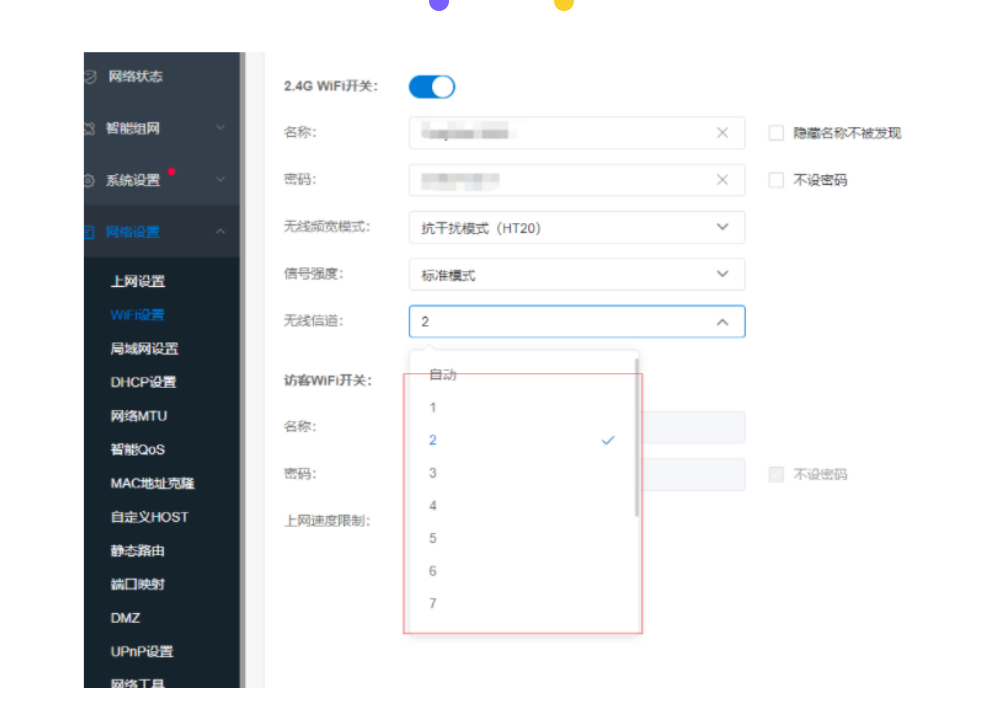Click the 网络状态 shield icon
Image resolution: width=1003 pixels, height=719 pixels.
(x=90, y=77)
